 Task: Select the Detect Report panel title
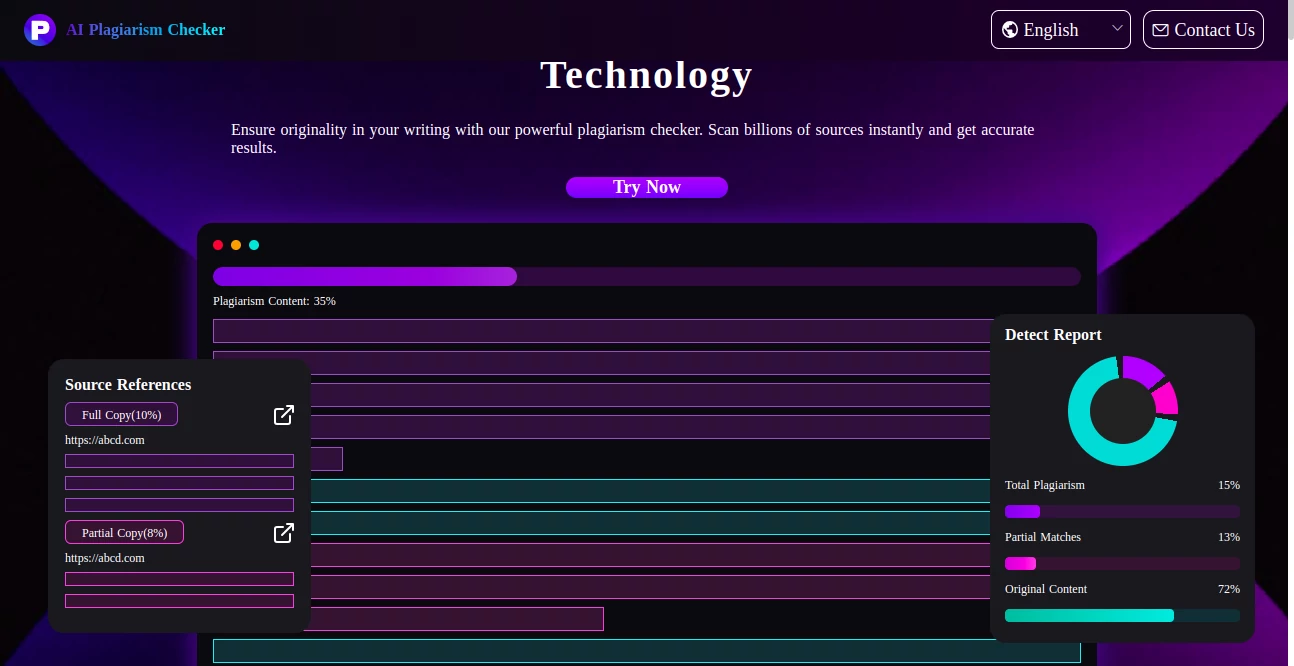point(1052,335)
